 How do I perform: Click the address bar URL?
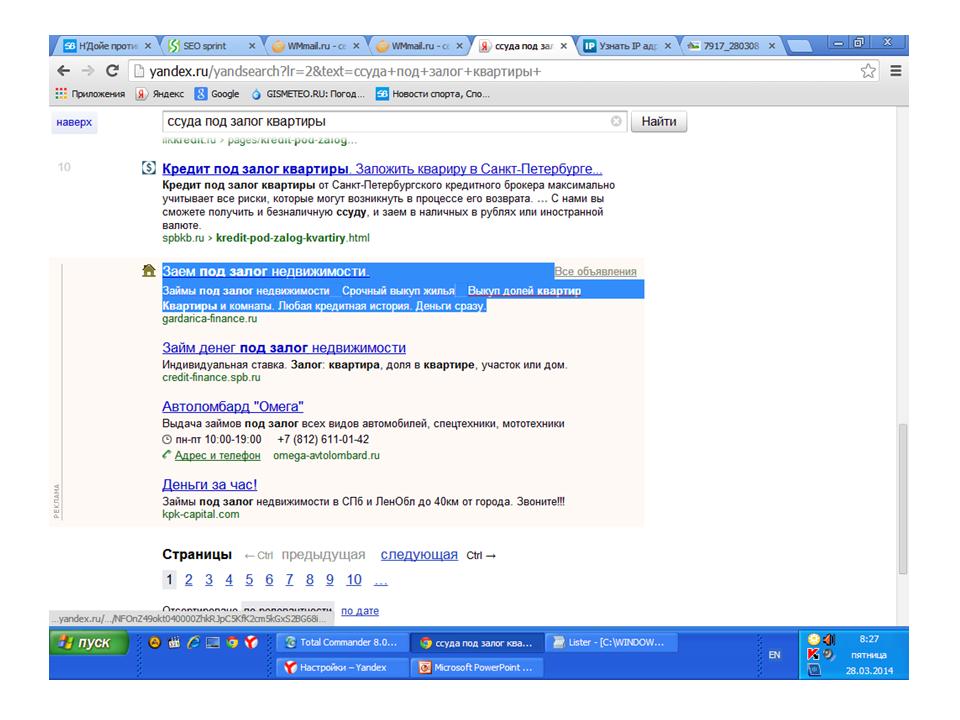345,72
